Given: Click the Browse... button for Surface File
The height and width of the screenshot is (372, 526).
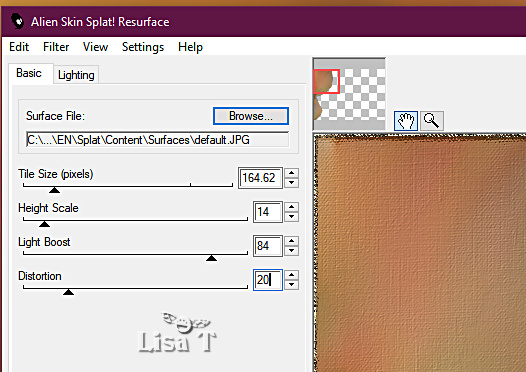Looking at the screenshot, I should pyautogui.click(x=251, y=116).
